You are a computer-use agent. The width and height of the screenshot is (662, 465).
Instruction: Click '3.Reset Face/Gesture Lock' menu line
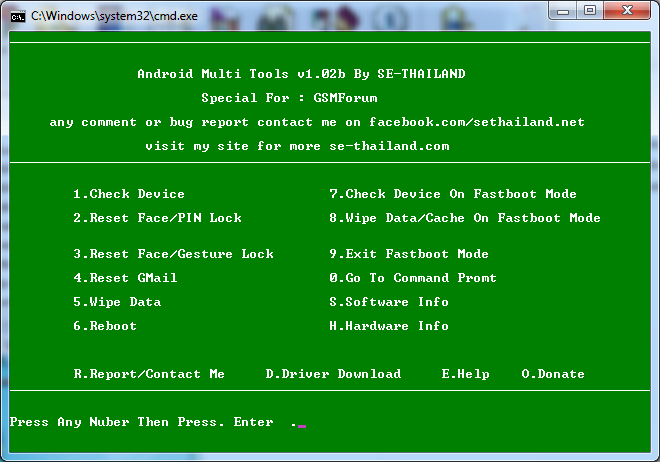pos(173,254)
